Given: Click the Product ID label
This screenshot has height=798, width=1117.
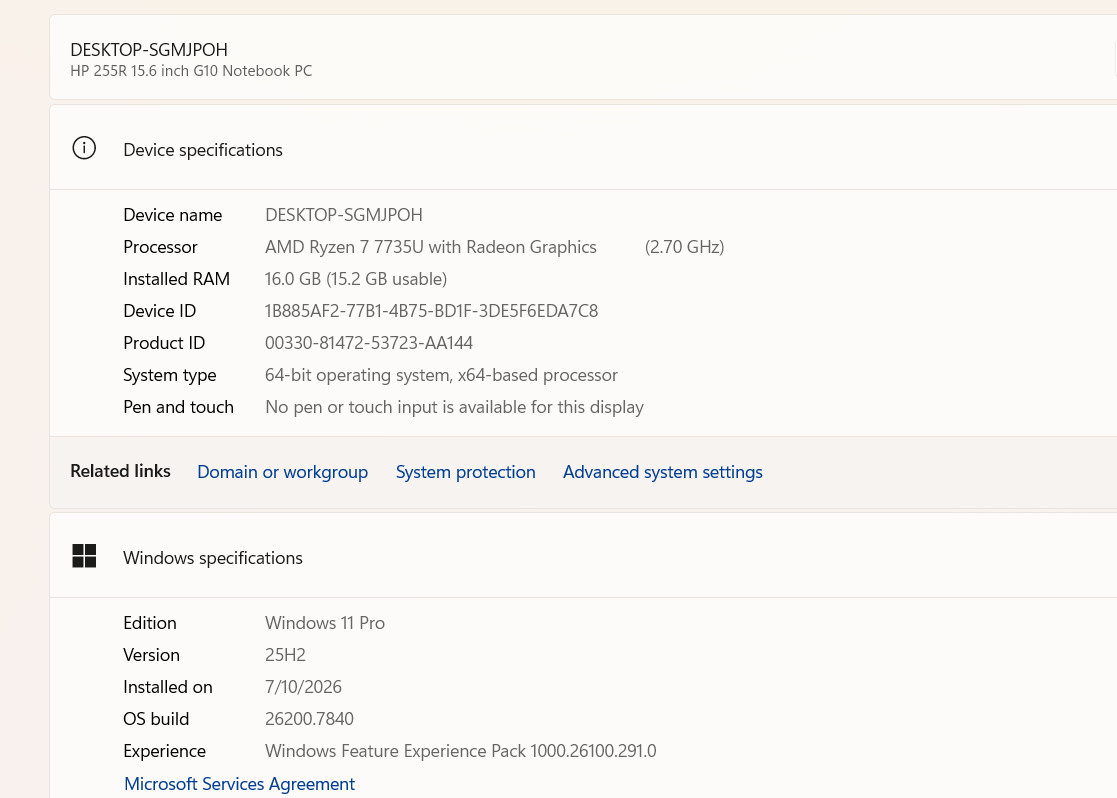Looking at the screenshot, I should pyautogui.click(x=164, y=343).
